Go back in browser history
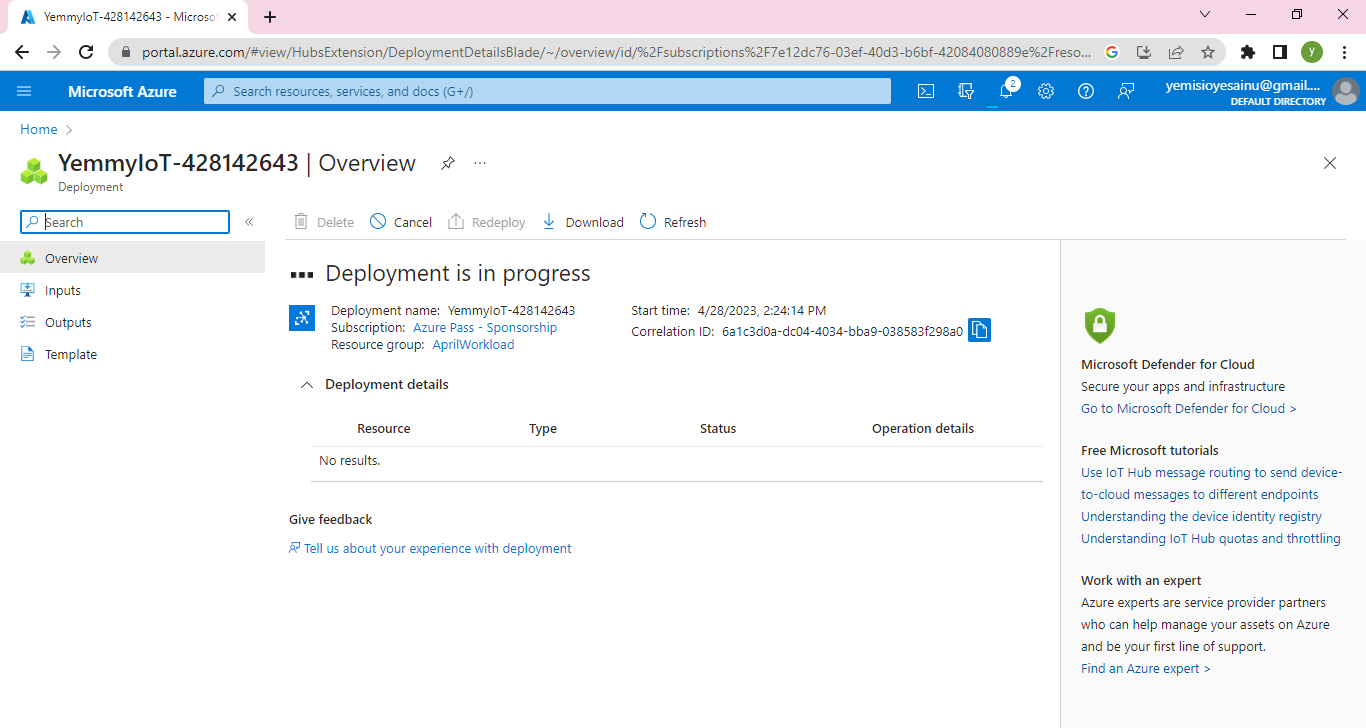The width and height of the screenshot is (1366, 728). pyautogui.click(x=22, y=52)
